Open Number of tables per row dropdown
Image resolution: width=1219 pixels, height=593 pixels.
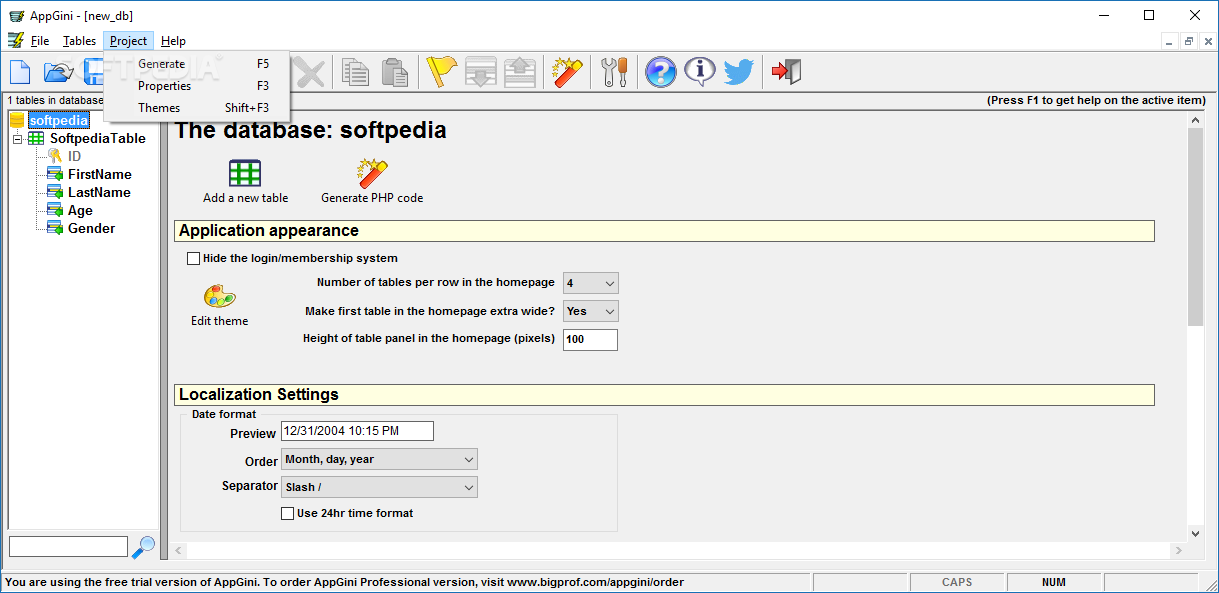(x=591, y=283)
